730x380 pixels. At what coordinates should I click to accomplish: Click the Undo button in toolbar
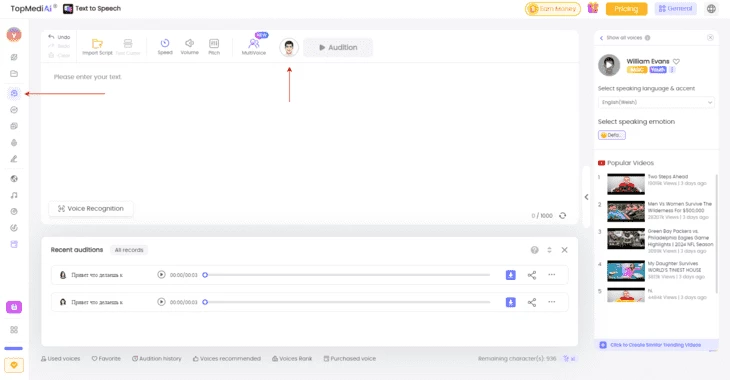coord(59,37)
